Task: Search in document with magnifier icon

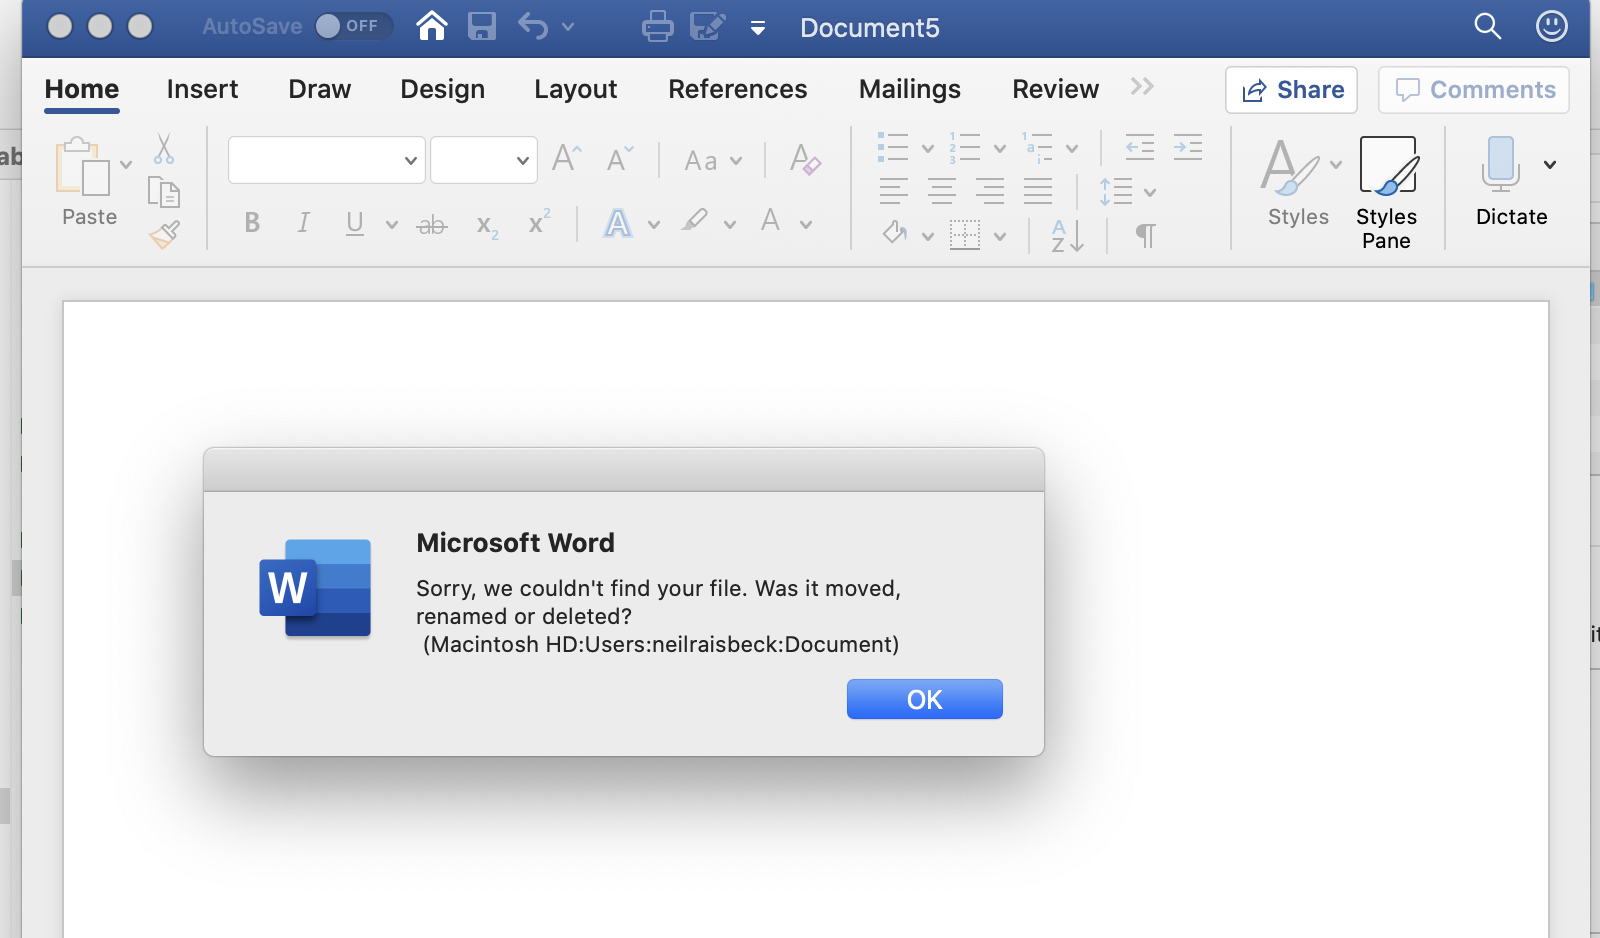Action: 1488,26
